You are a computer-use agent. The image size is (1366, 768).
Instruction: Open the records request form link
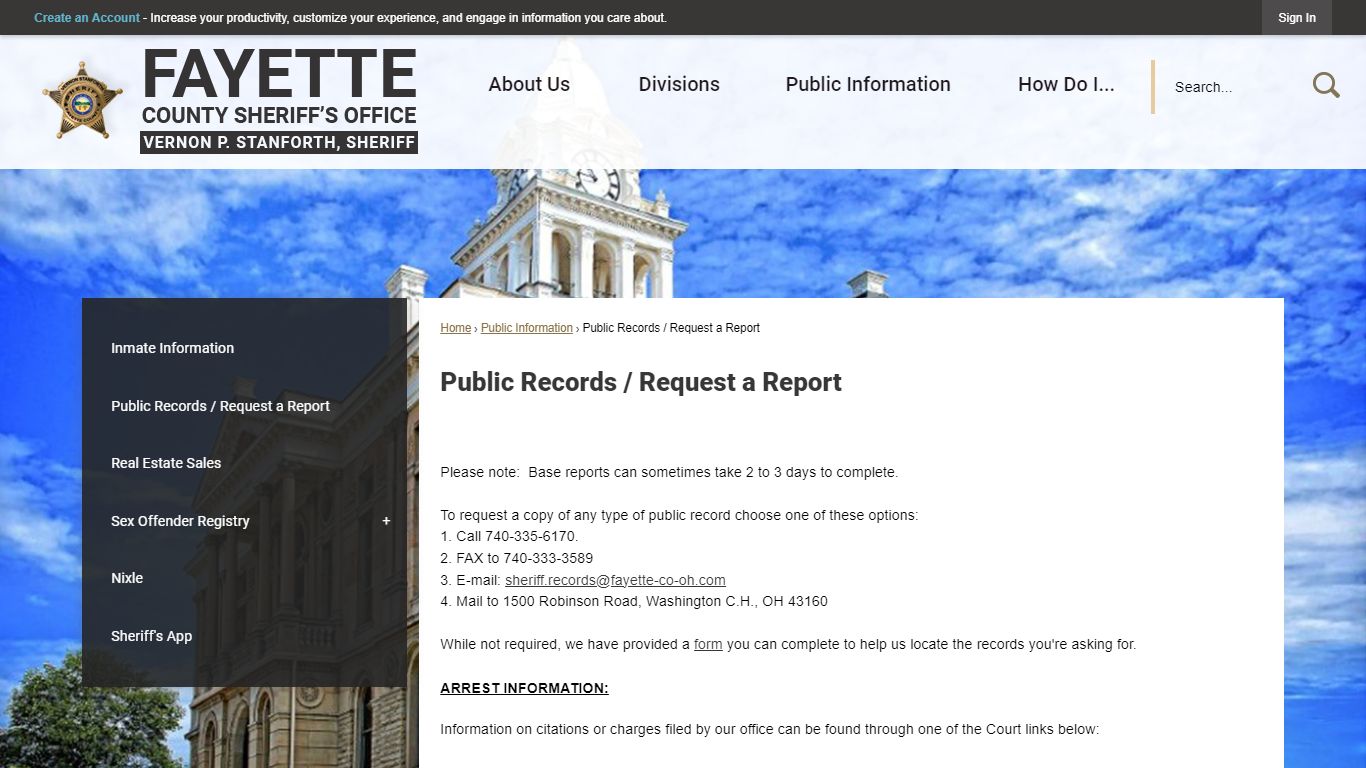coord(708,644)
